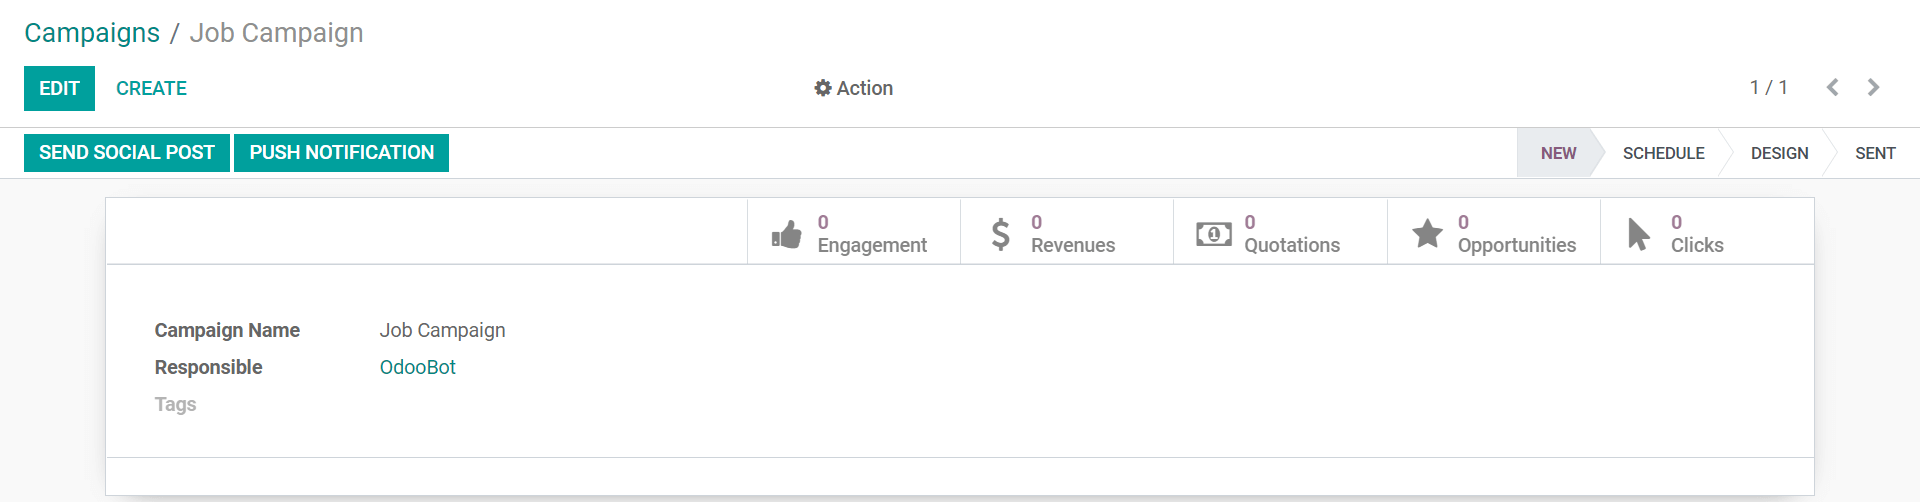Click the Responsible field label
Viewport: 1920px width, 502px height.
pyautogui.click(x=208, y=367)
